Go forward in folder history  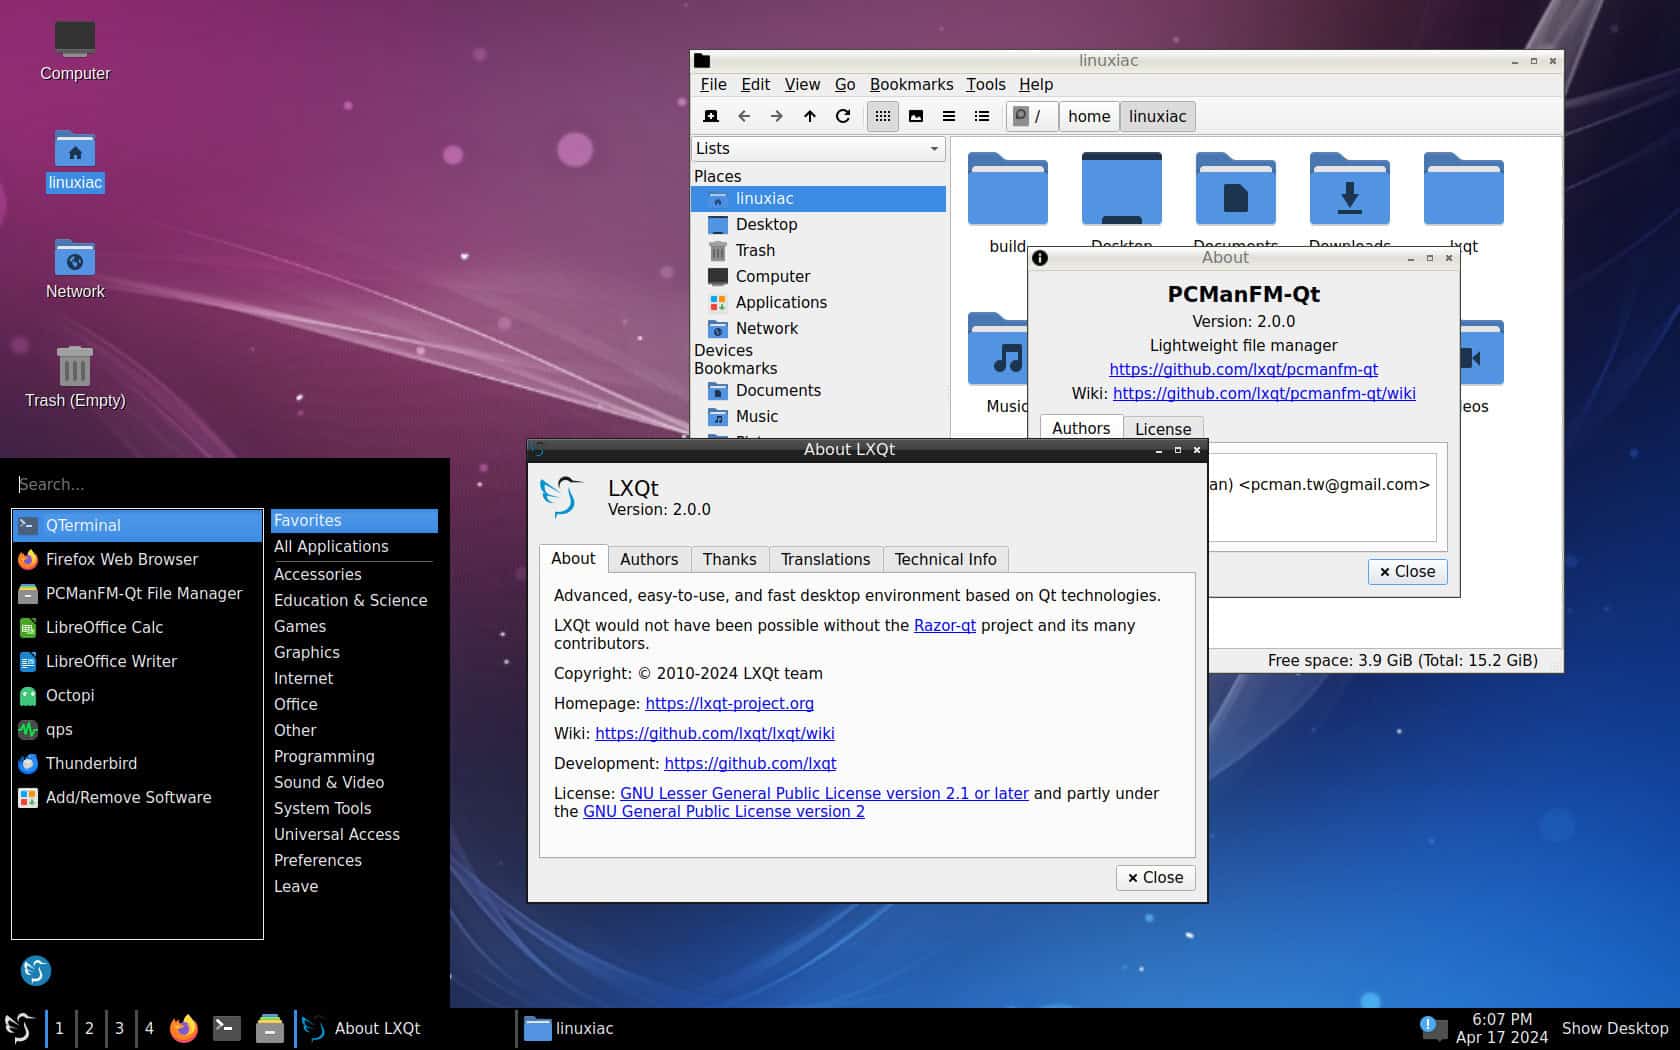coord(777,116)
